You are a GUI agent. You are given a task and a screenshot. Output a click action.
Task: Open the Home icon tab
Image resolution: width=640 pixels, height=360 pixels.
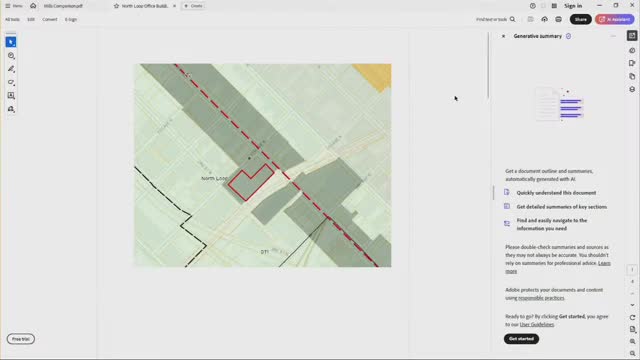tap(33, 6)
